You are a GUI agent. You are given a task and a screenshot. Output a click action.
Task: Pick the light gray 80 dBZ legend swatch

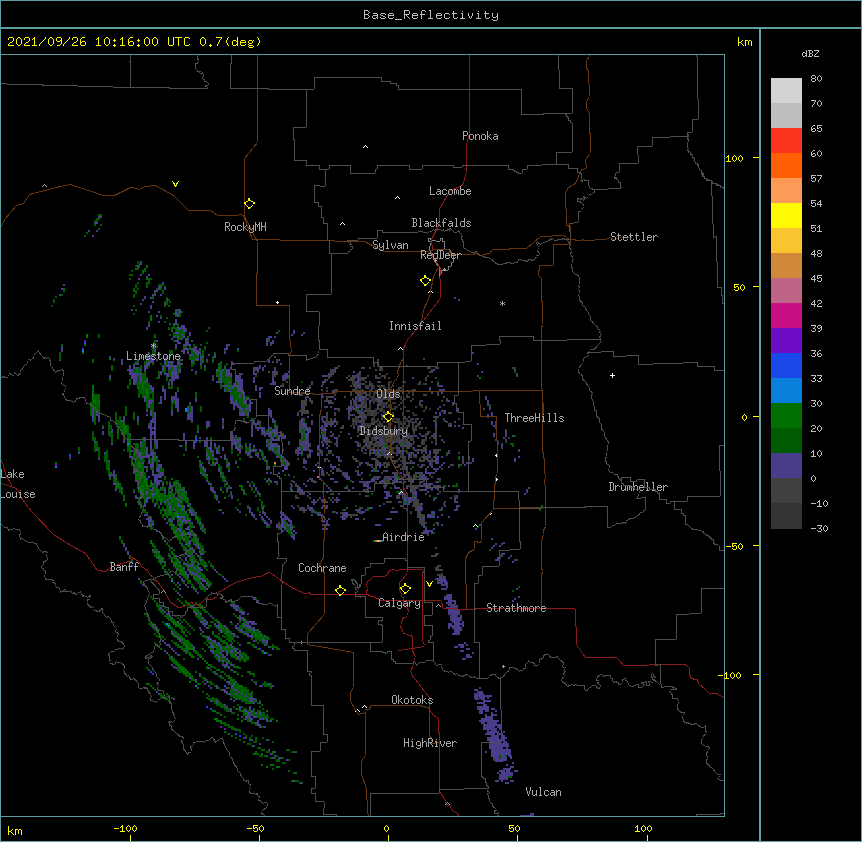point(786,91)
